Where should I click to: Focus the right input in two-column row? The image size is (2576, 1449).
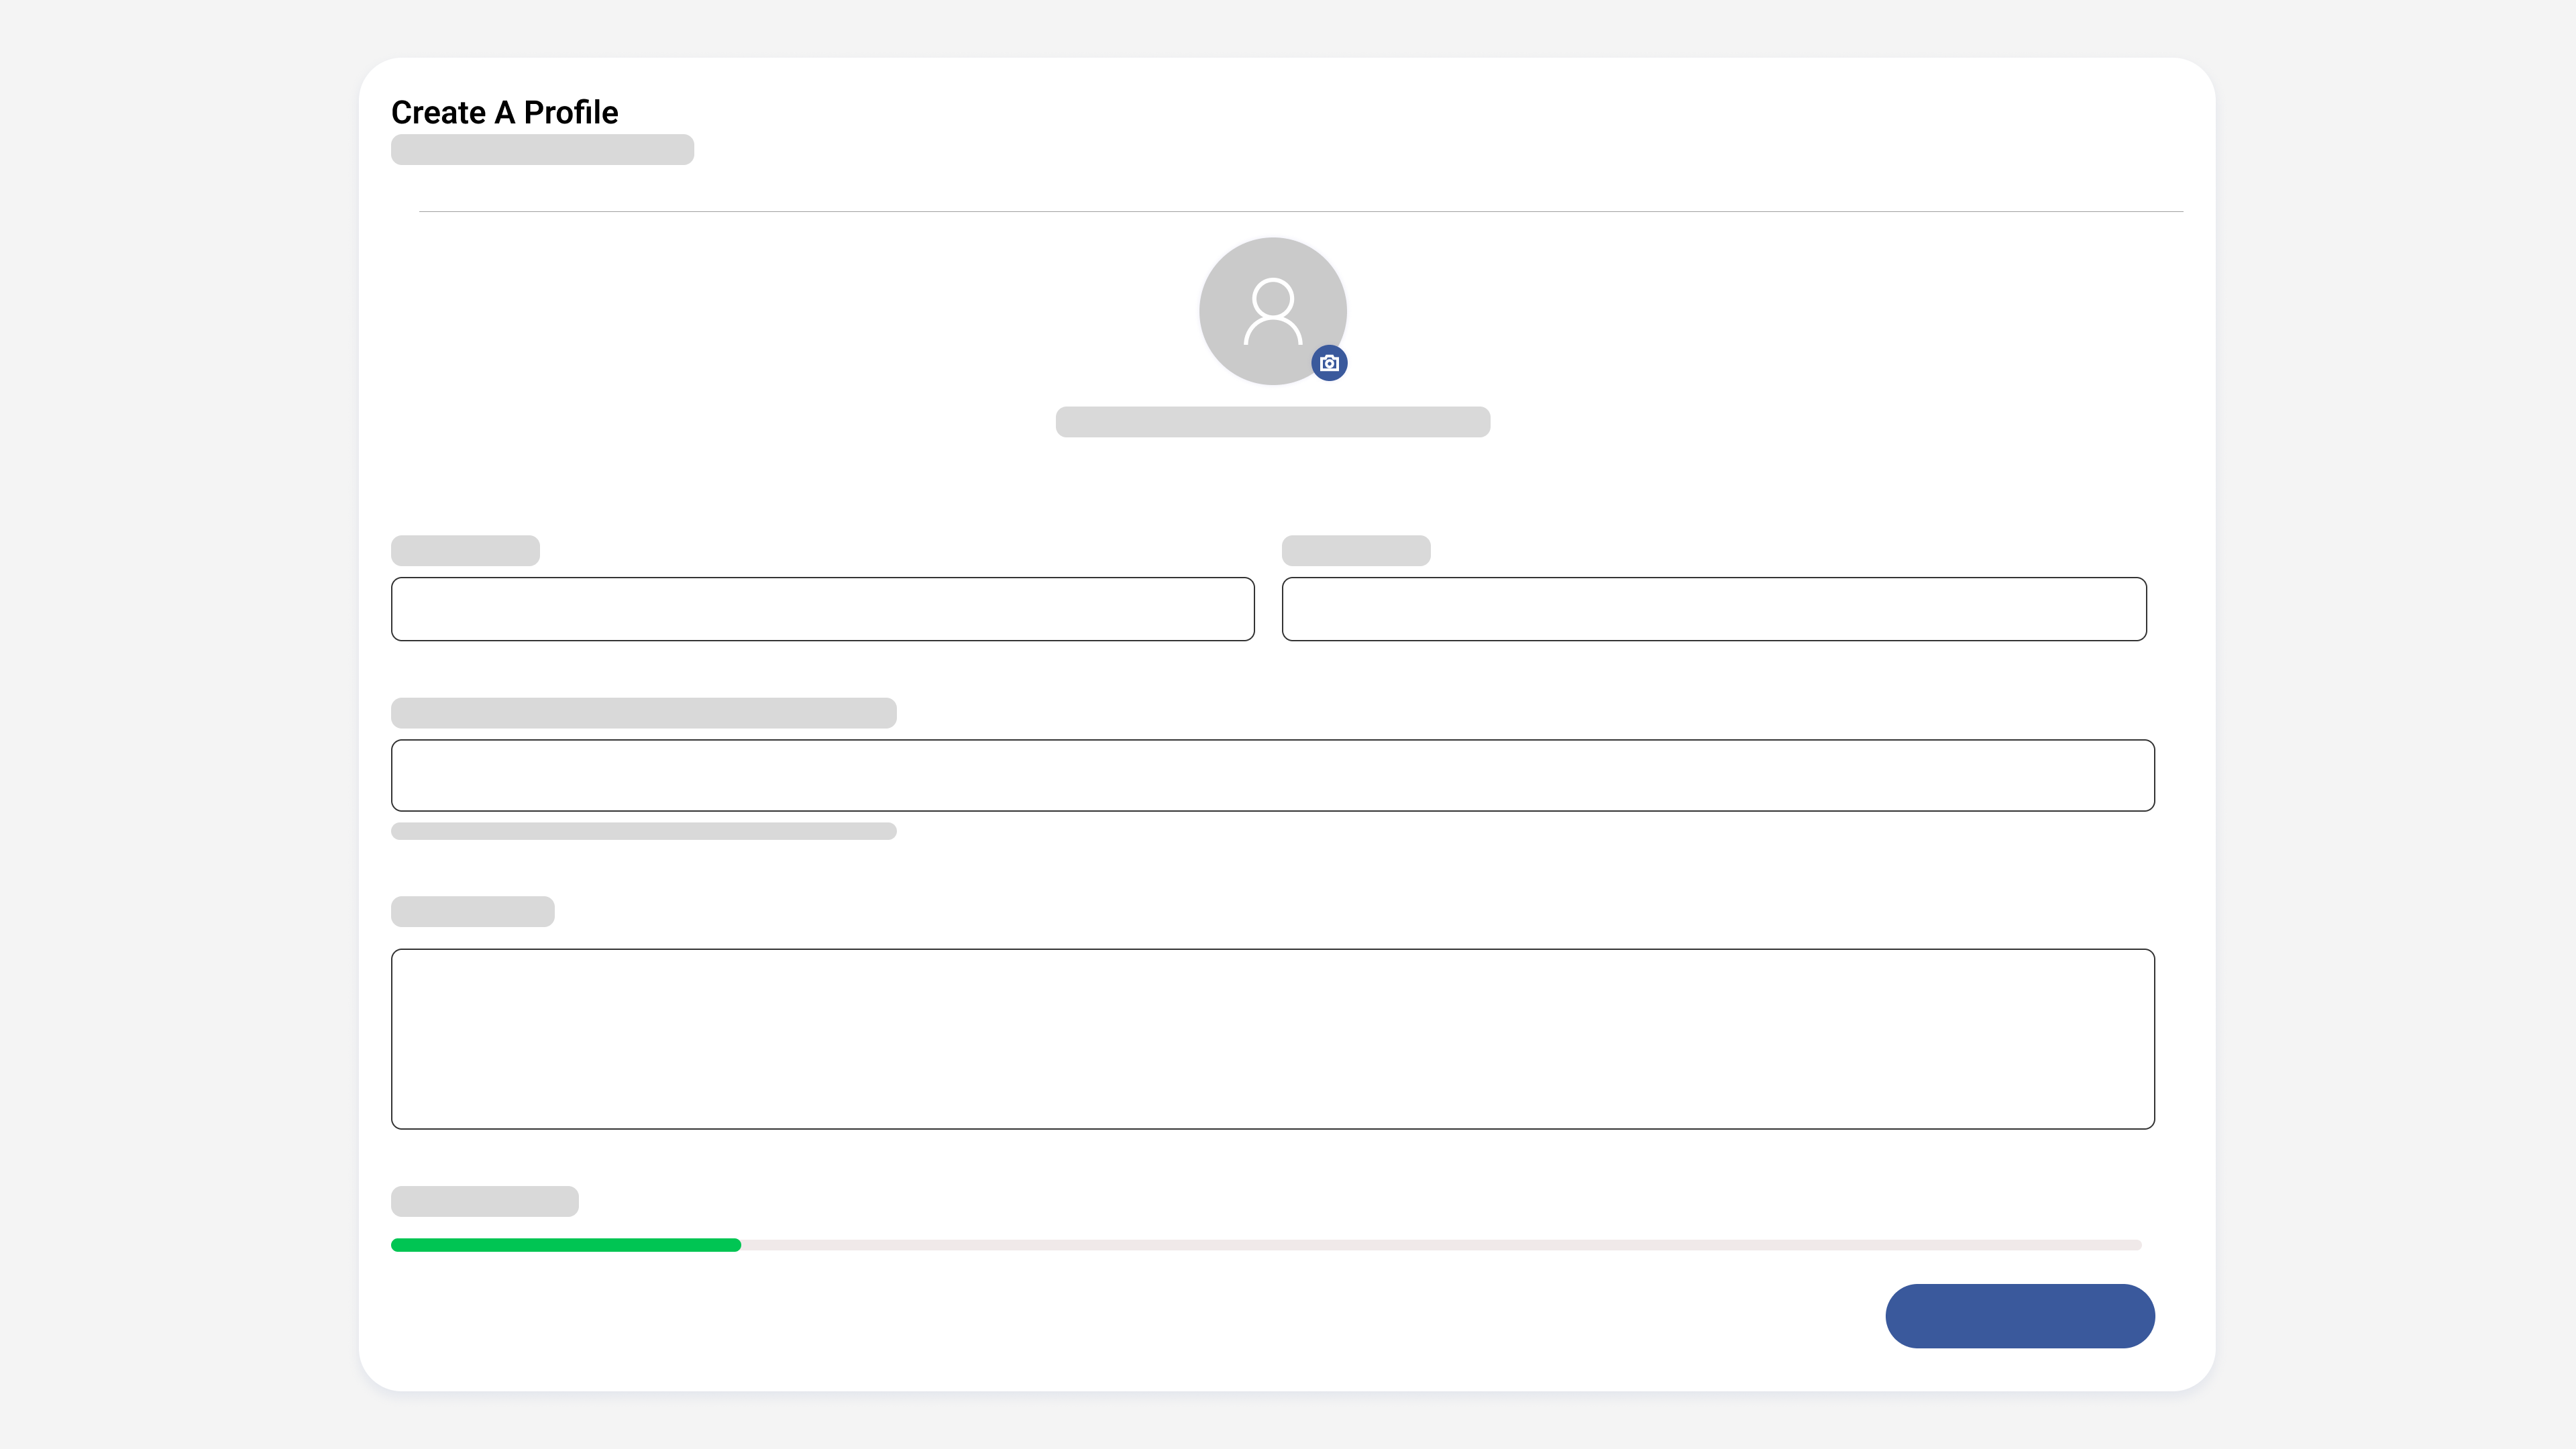pyautogui.click(x=1714, y=609)
